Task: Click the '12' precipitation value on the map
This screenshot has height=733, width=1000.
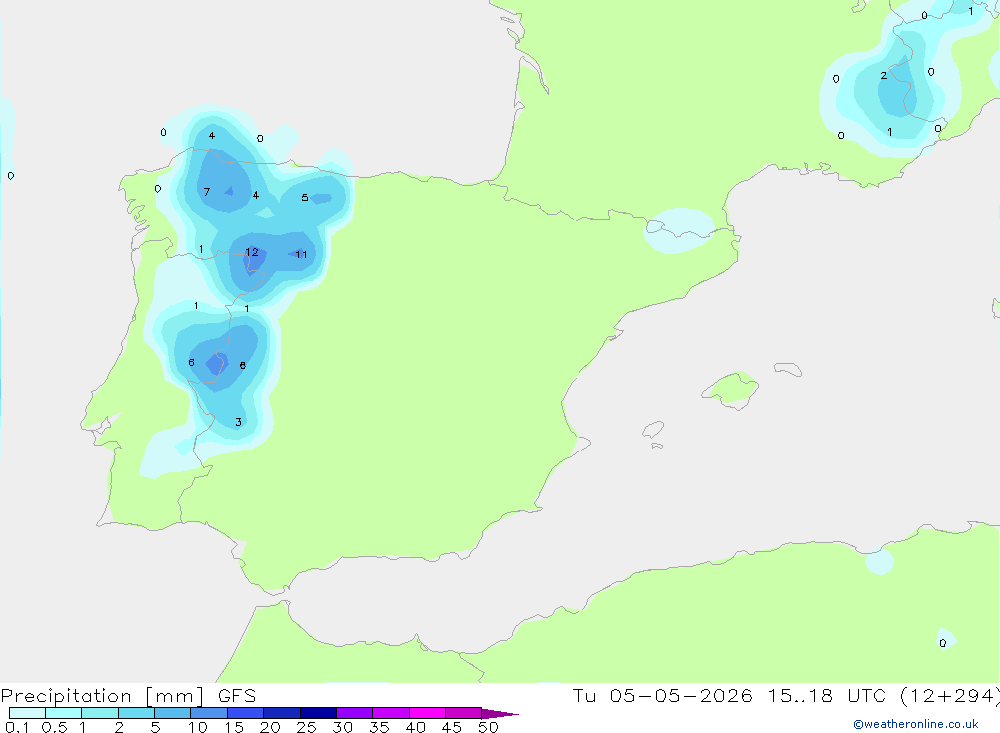Action: pyautogui.click(x=252, y=252)
